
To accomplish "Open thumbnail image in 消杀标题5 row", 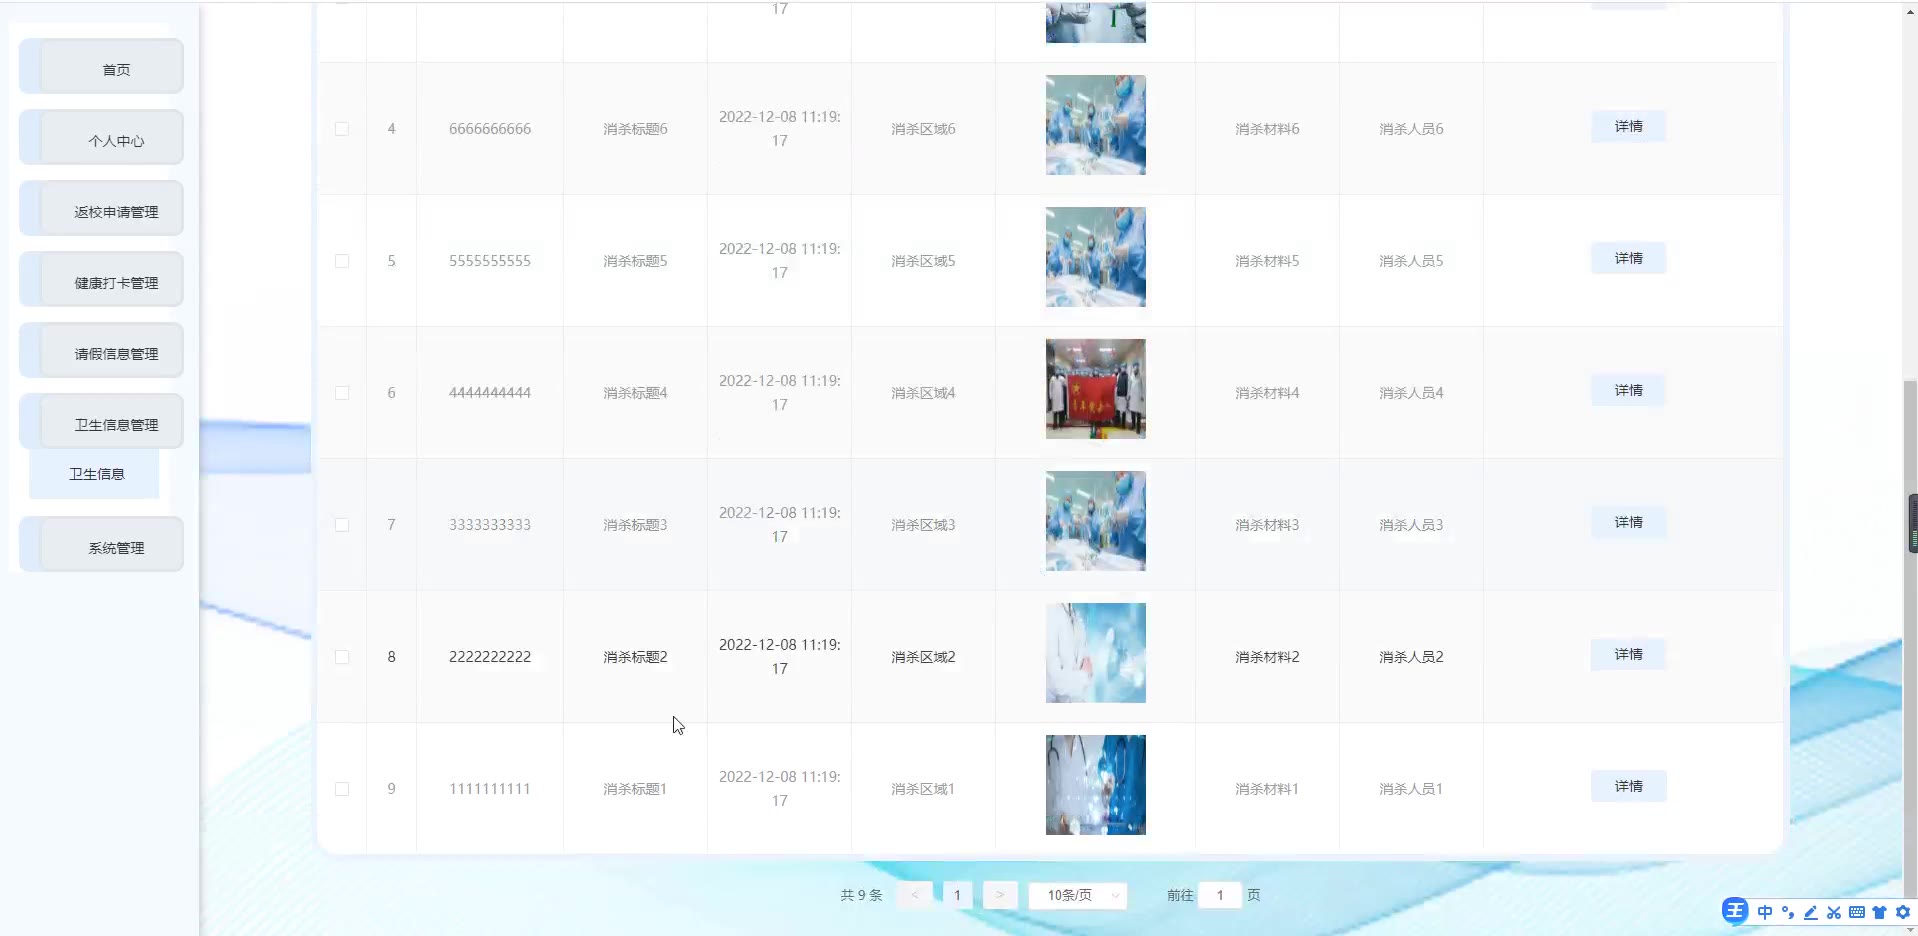I will (x=1096, y=257).
